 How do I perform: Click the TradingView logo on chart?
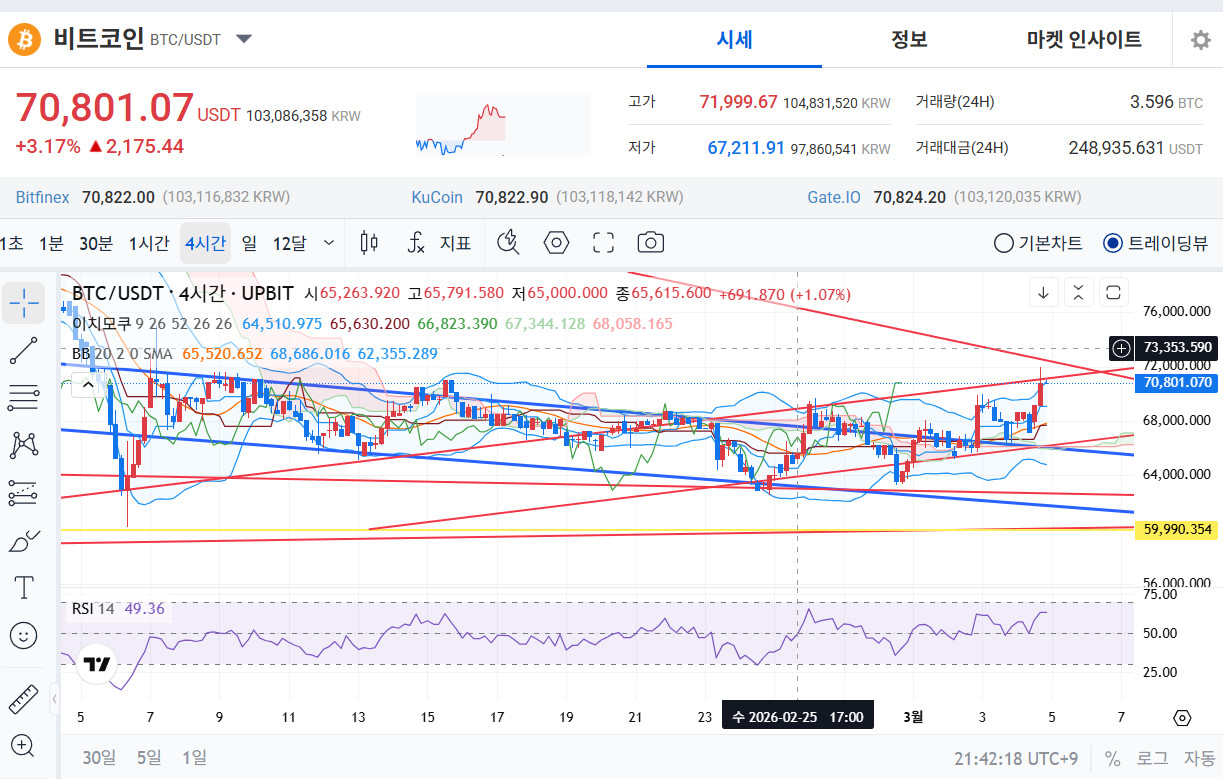point(97,664)
